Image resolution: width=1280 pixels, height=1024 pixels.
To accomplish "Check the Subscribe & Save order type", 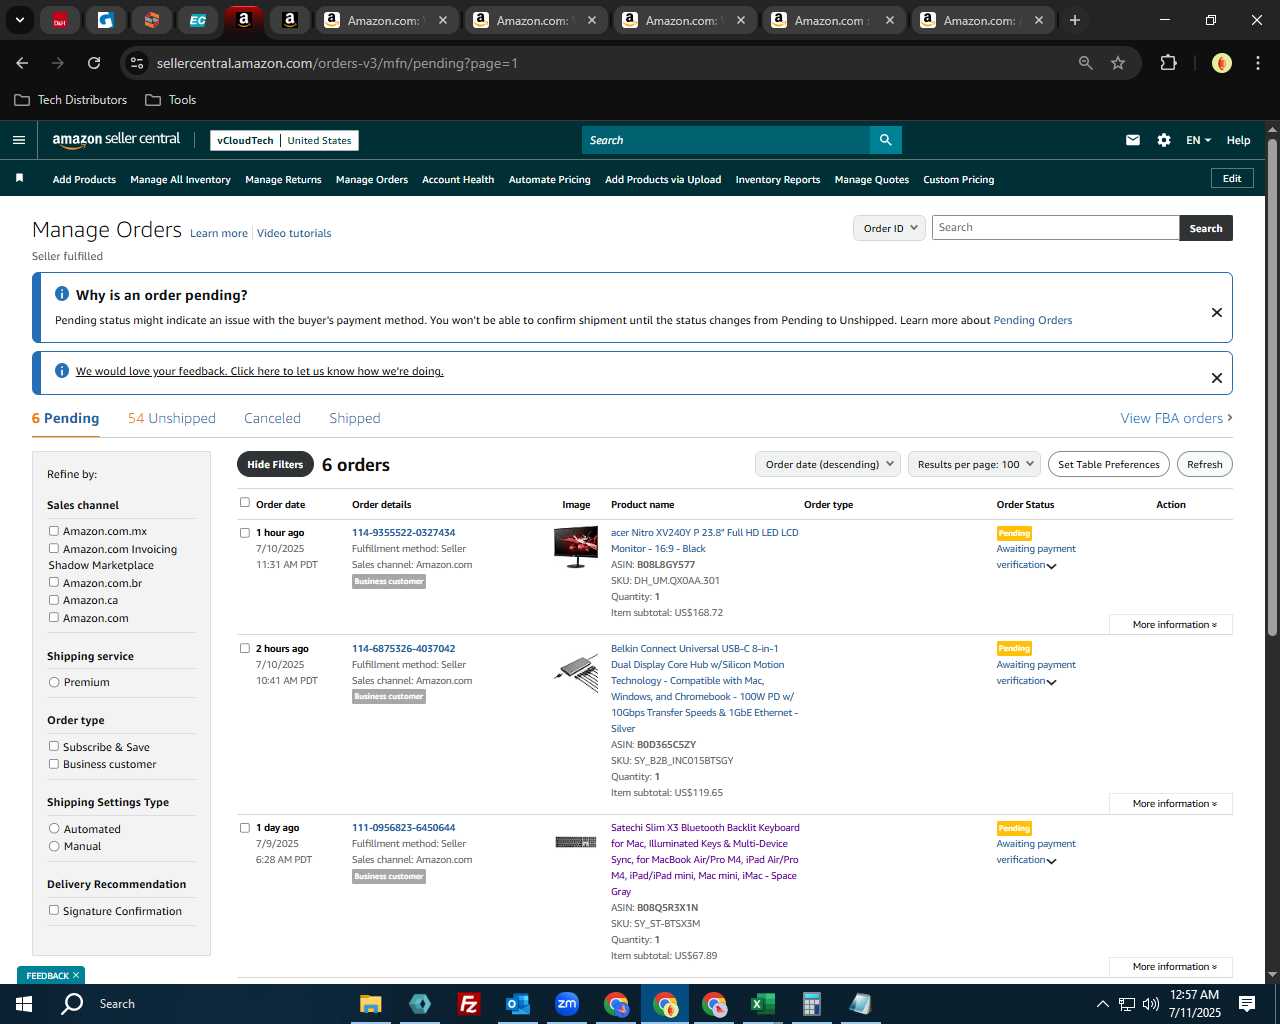I will coord(54,746).
